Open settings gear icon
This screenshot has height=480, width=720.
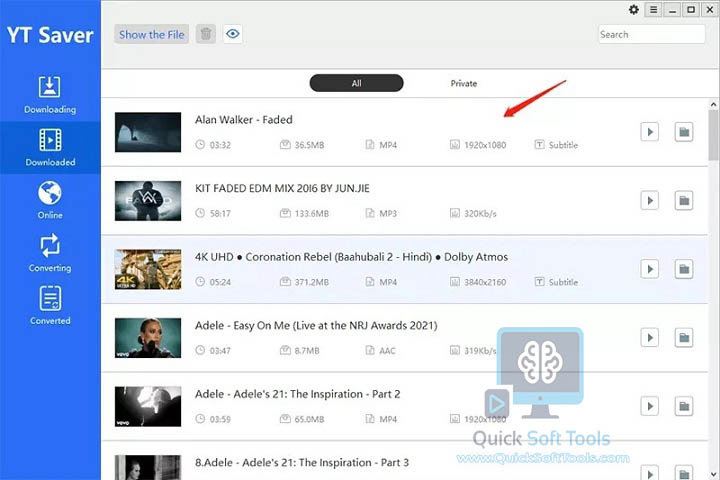click(634, 10)
